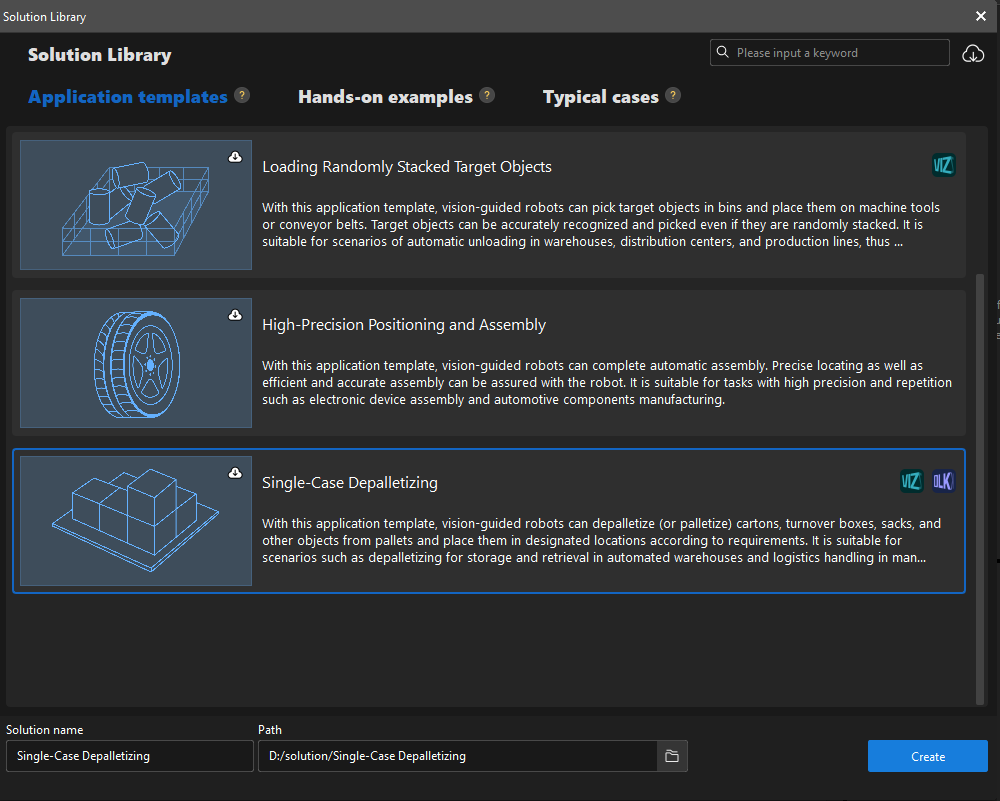Screen dimensions: 1000x801
Task: Click the template list vertical scrollbar
Action: pyautogui.click(x=979, y=480)
